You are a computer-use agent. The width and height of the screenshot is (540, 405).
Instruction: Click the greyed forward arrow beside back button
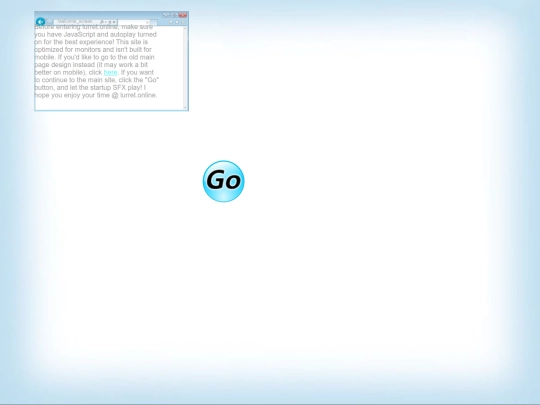click(50, 22)
